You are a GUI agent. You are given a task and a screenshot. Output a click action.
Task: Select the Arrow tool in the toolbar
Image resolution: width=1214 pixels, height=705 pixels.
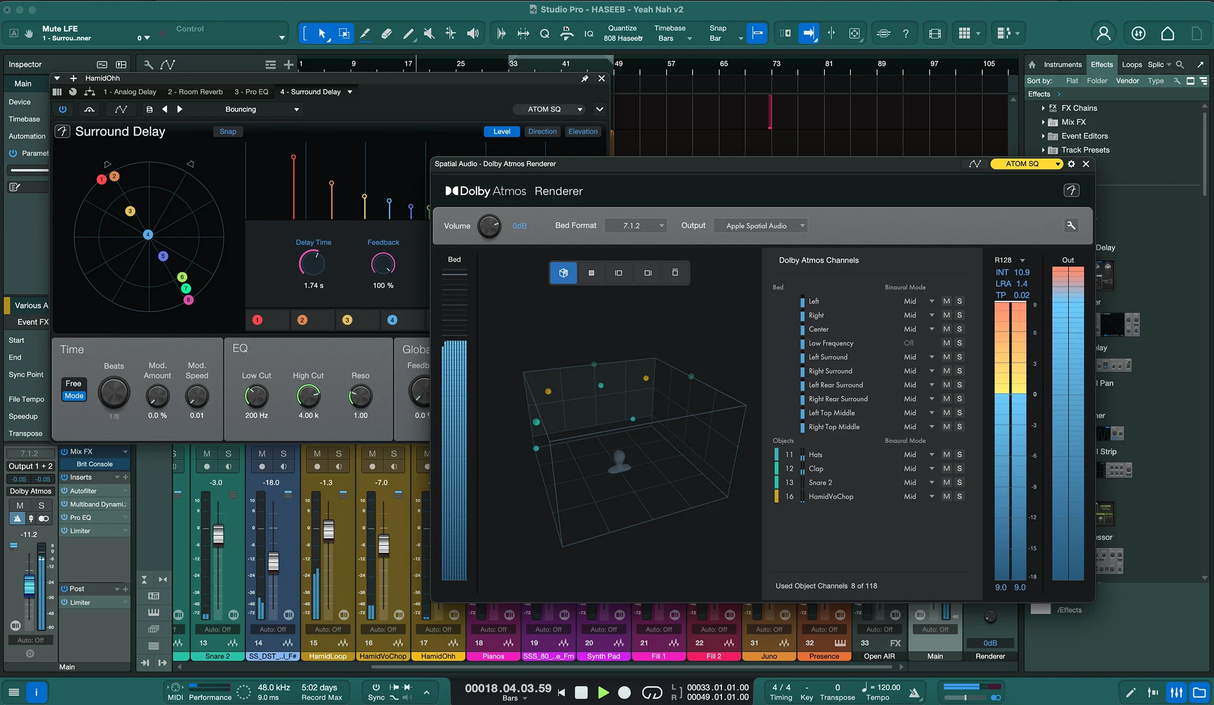tap(322, 33)
